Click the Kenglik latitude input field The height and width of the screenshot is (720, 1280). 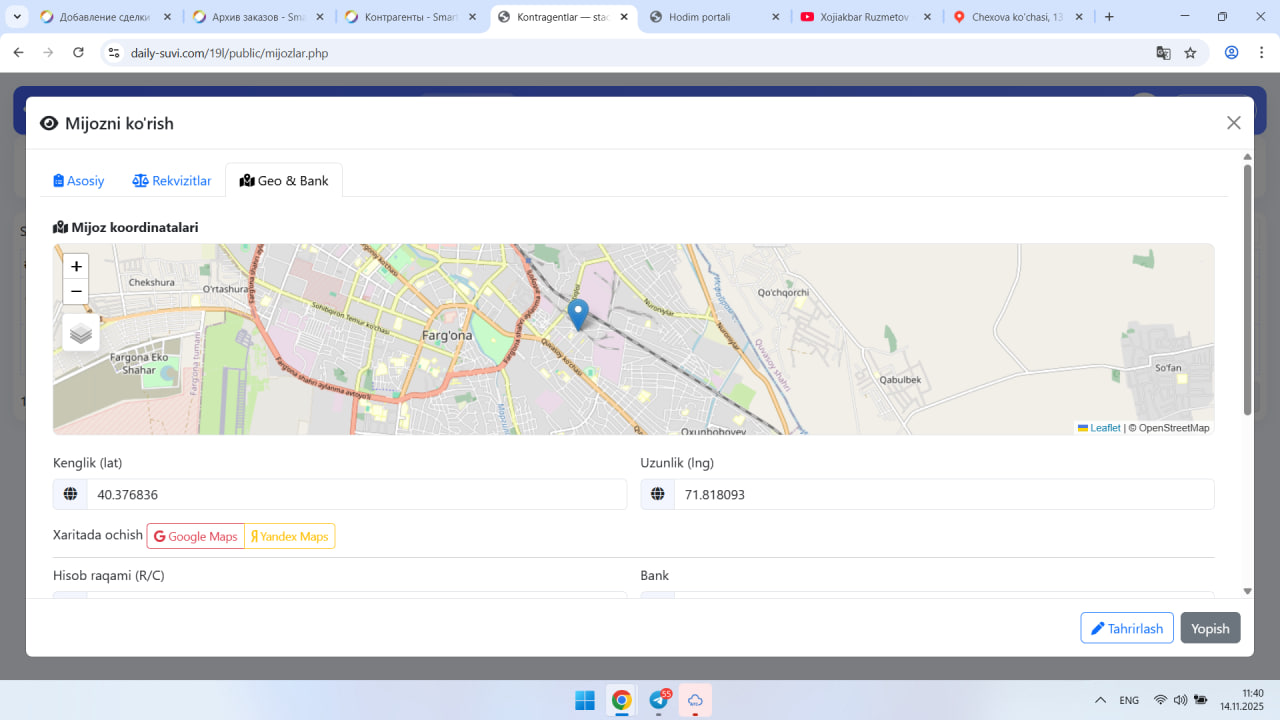click(356, 495)
